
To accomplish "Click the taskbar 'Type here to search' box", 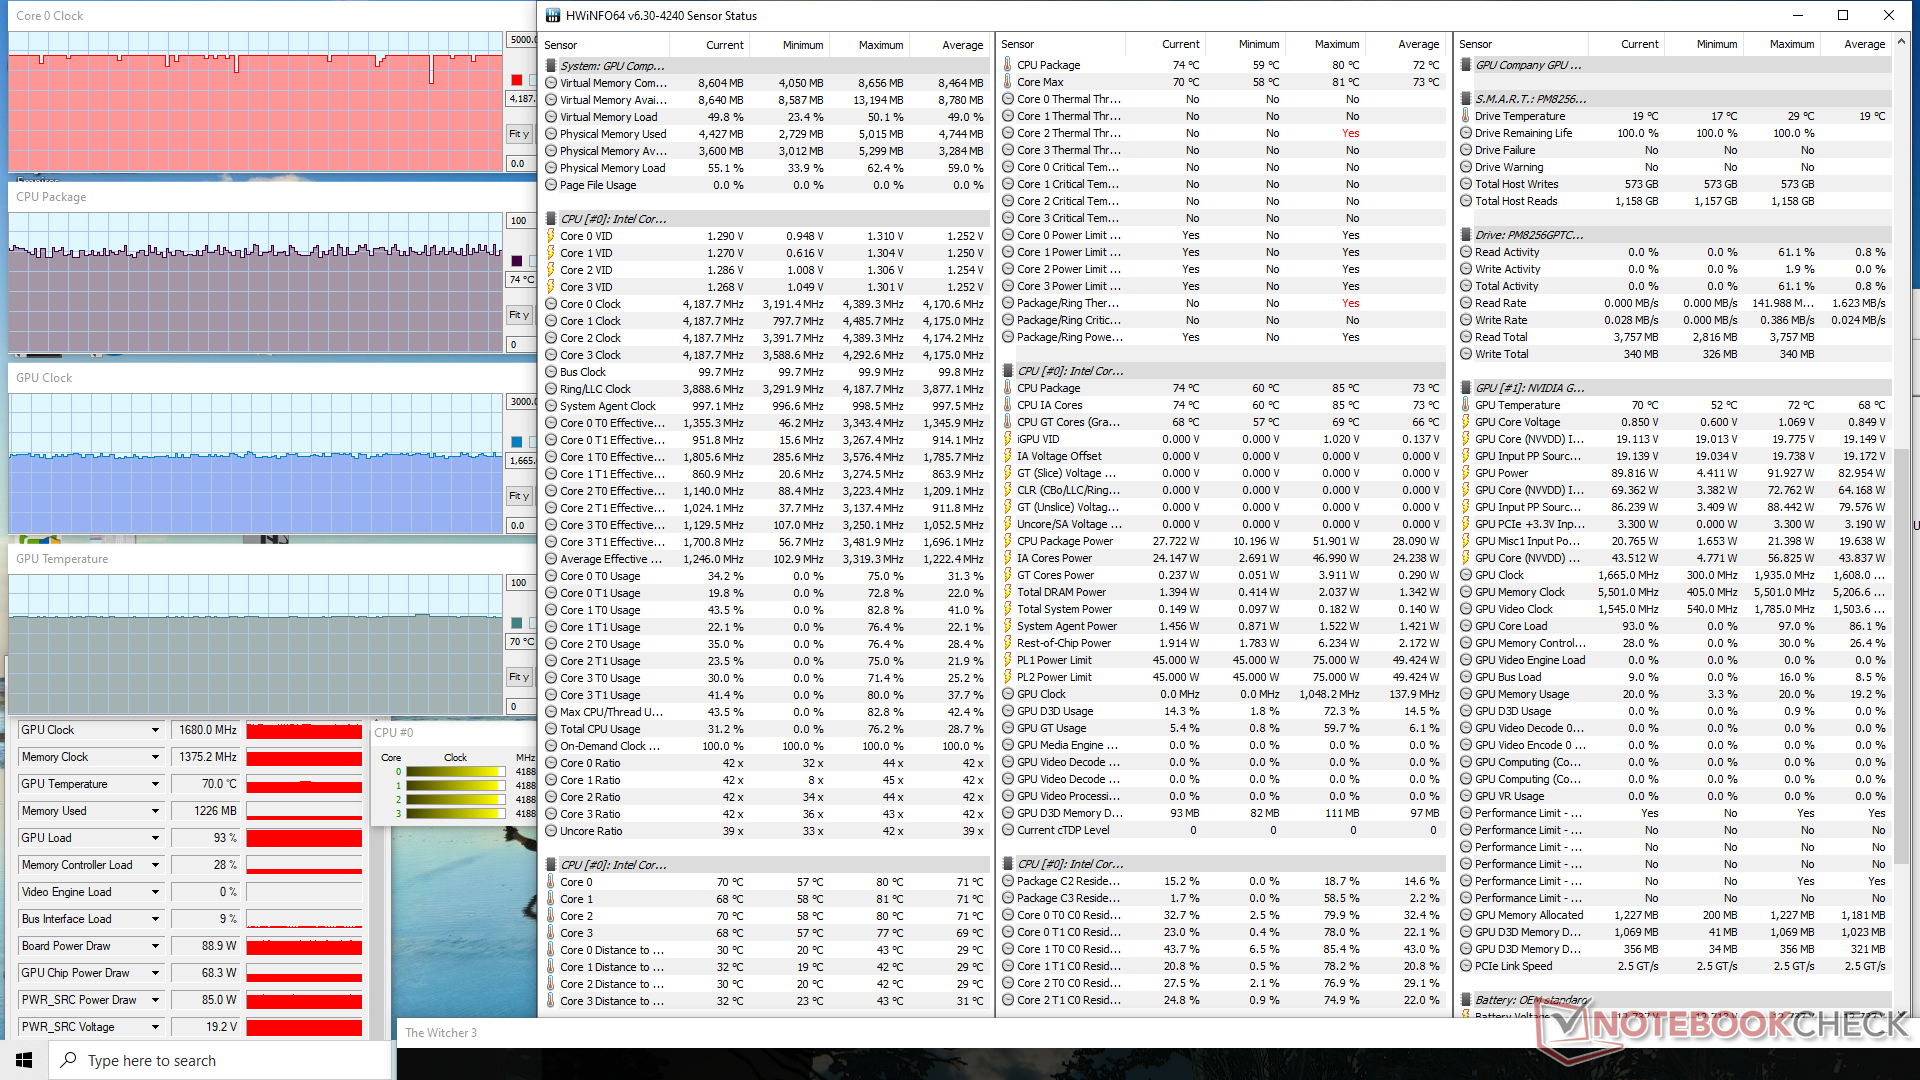I will click(x=221, y=1060).
